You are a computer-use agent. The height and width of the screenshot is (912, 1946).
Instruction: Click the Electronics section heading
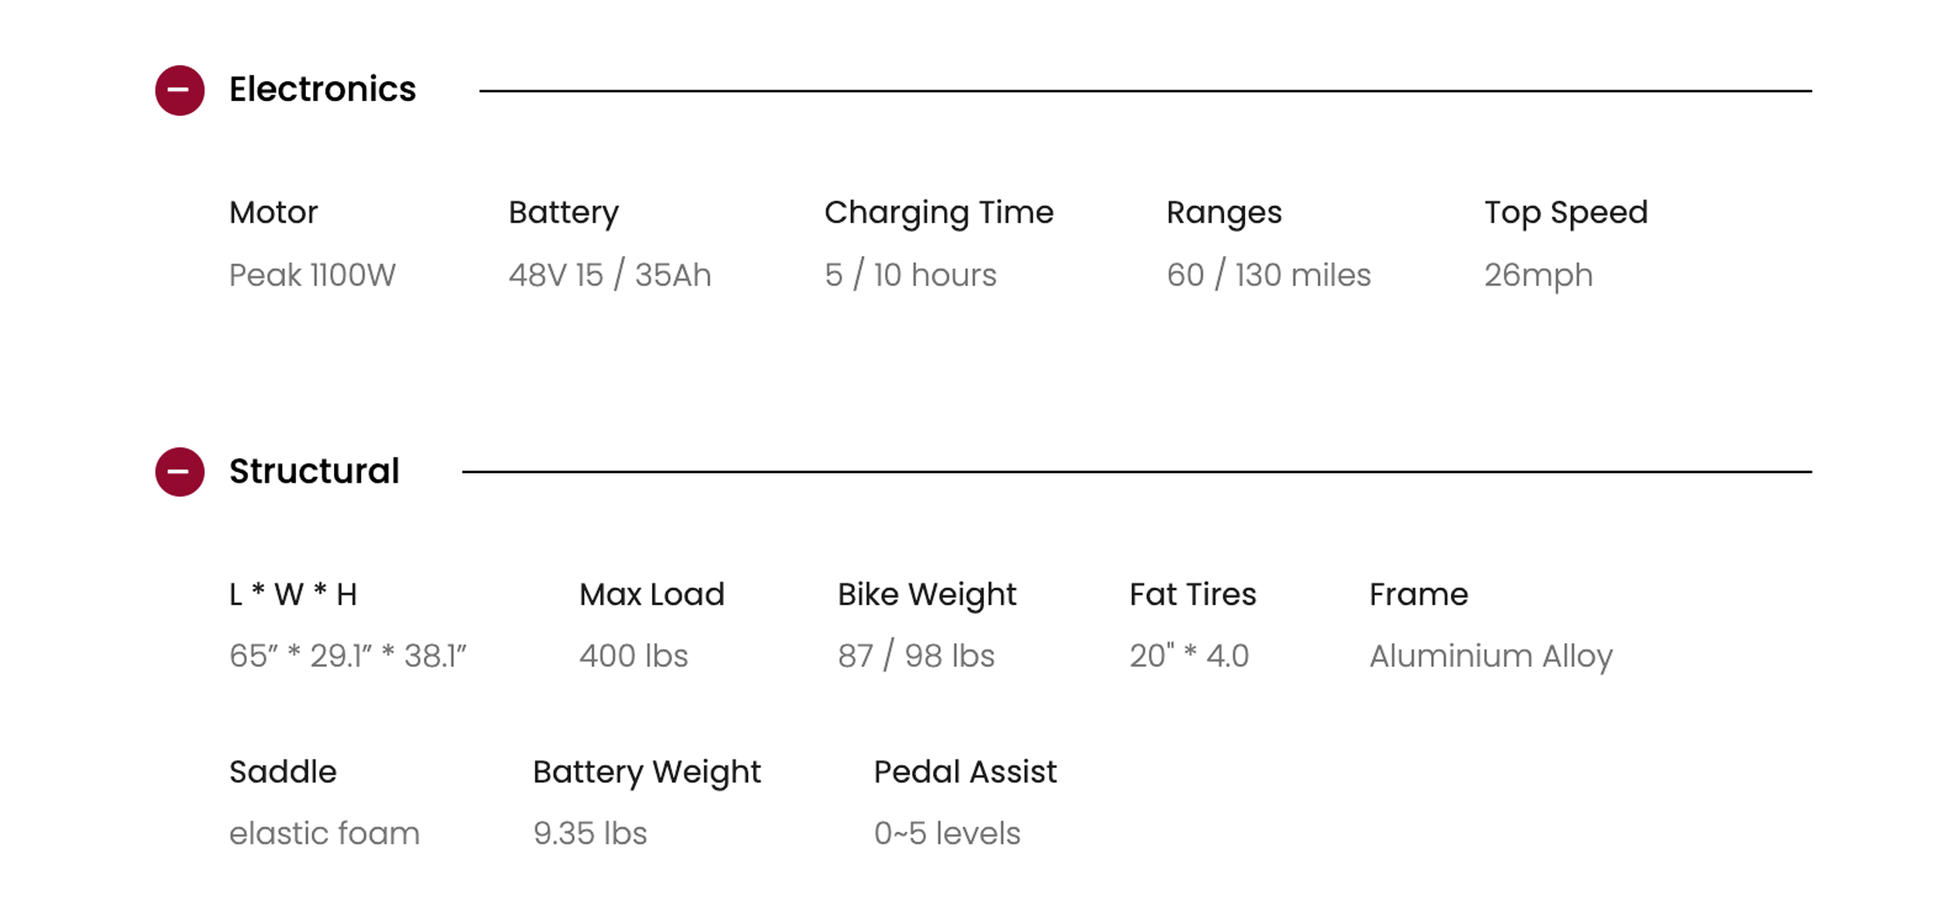(322, 90)
